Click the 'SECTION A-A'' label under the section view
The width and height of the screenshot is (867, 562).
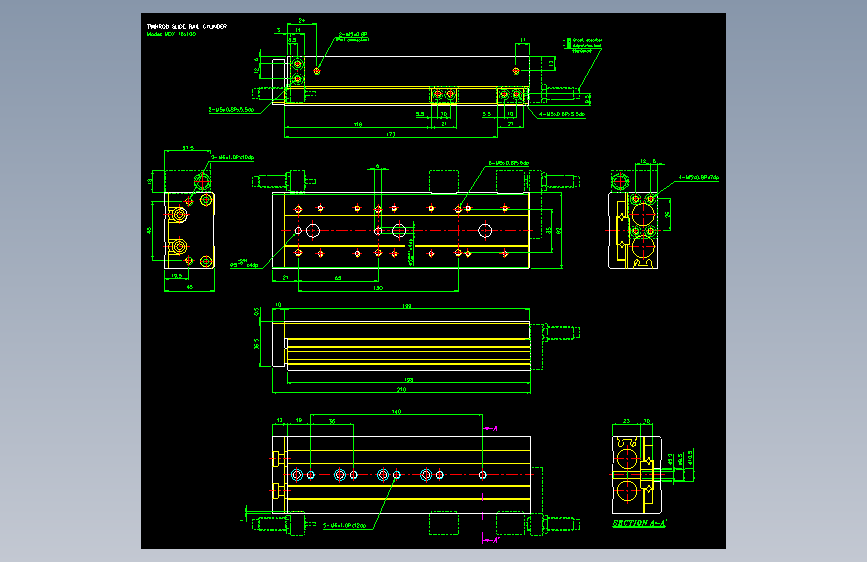pyautogui.click(x=639, y=523)
